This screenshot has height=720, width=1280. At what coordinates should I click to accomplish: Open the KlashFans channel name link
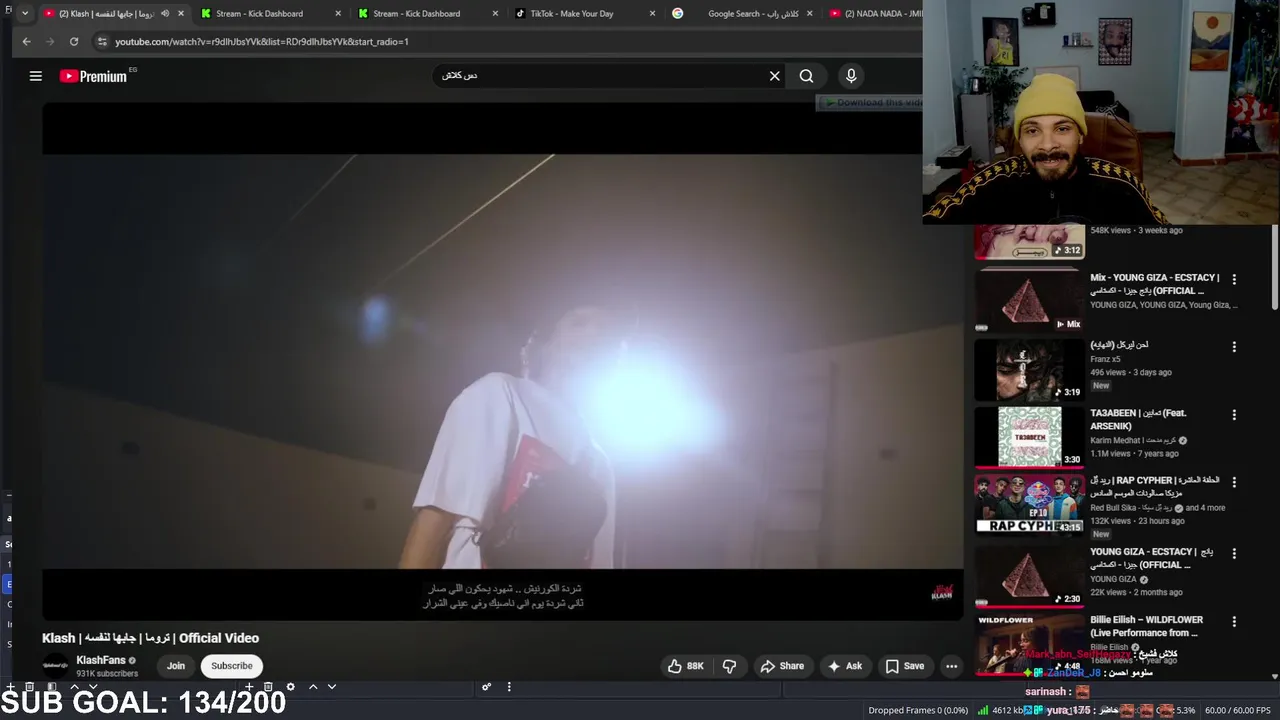[101, 660]
